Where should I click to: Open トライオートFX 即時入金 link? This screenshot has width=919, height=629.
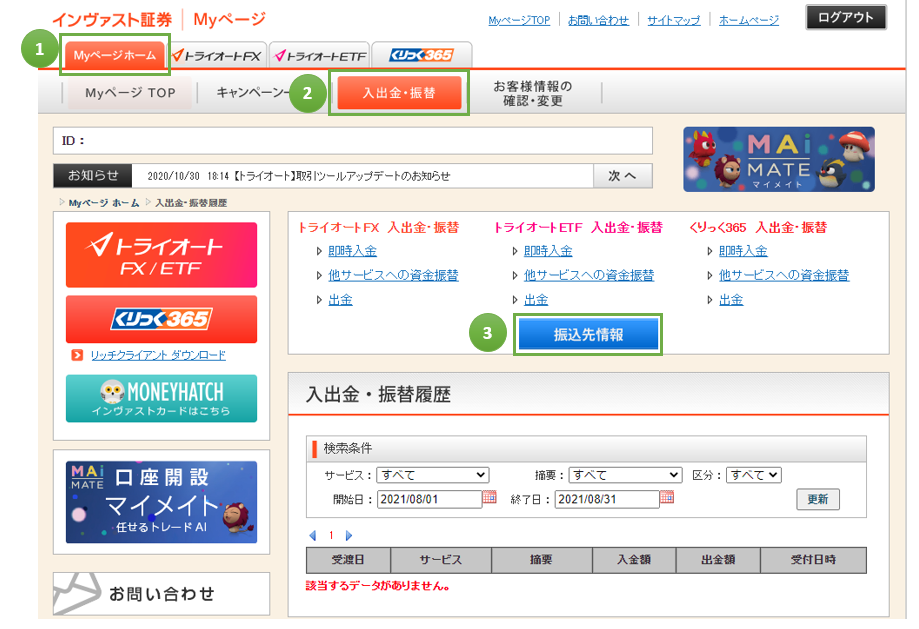coord(352,251)
